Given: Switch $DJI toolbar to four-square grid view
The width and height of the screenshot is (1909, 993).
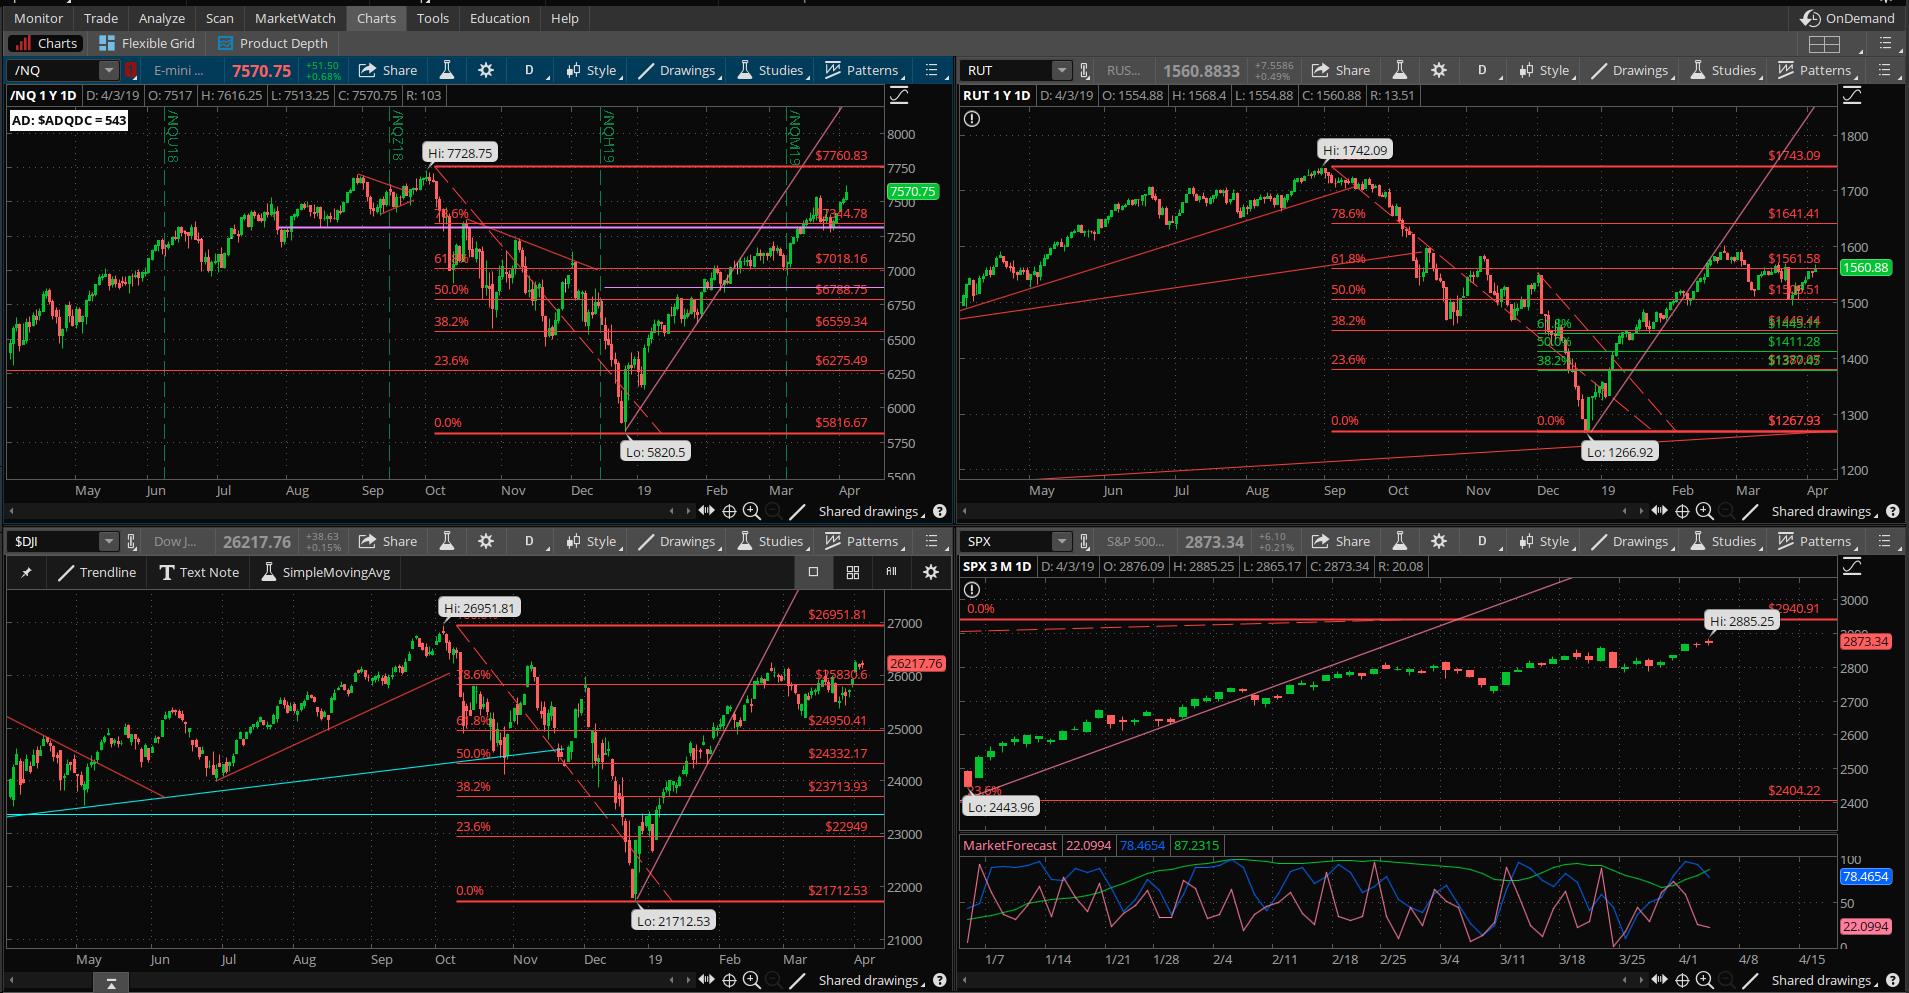Looking at the screenshot, I should click(852, 572).
